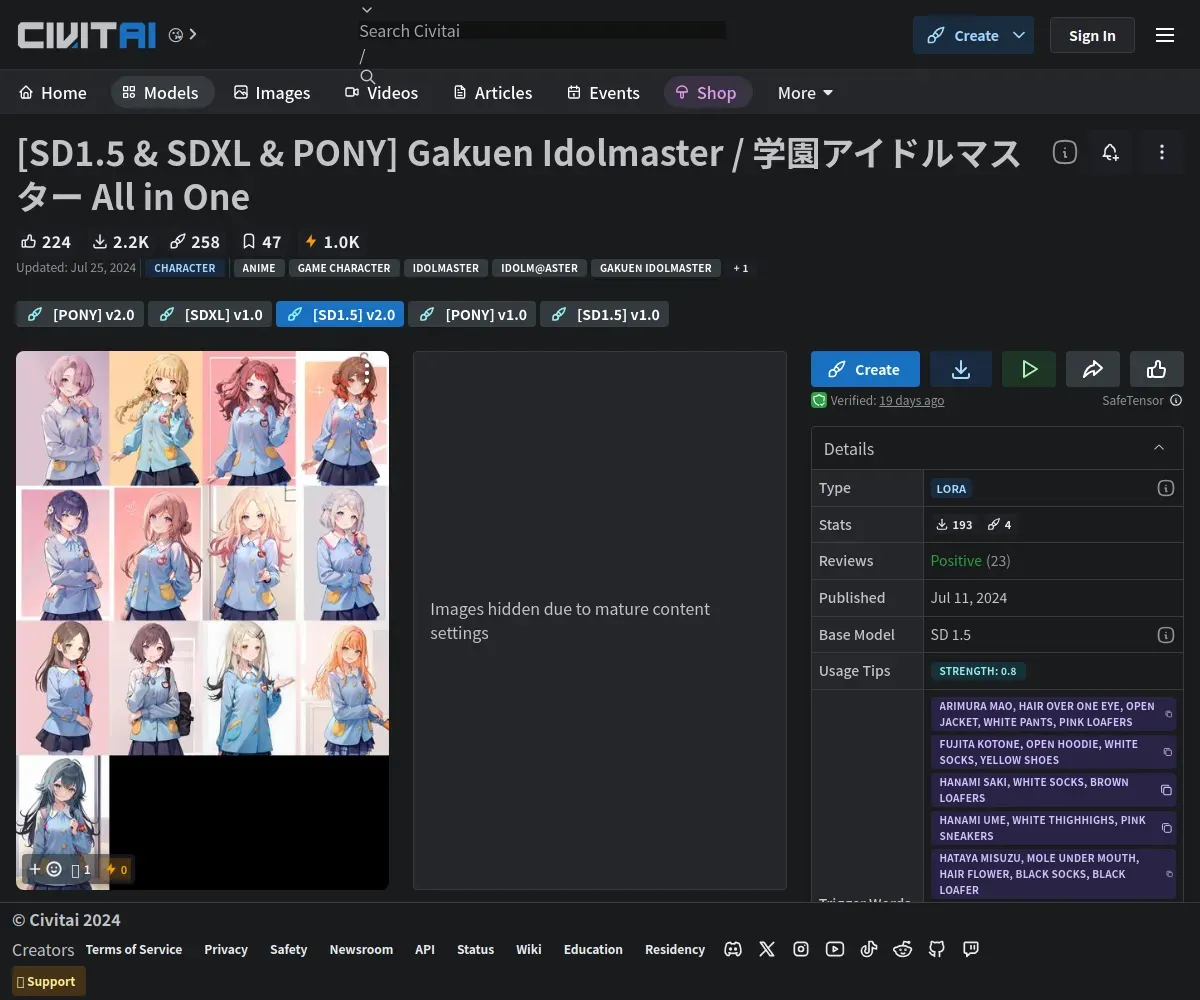Open the Terms of Service link

134,949
